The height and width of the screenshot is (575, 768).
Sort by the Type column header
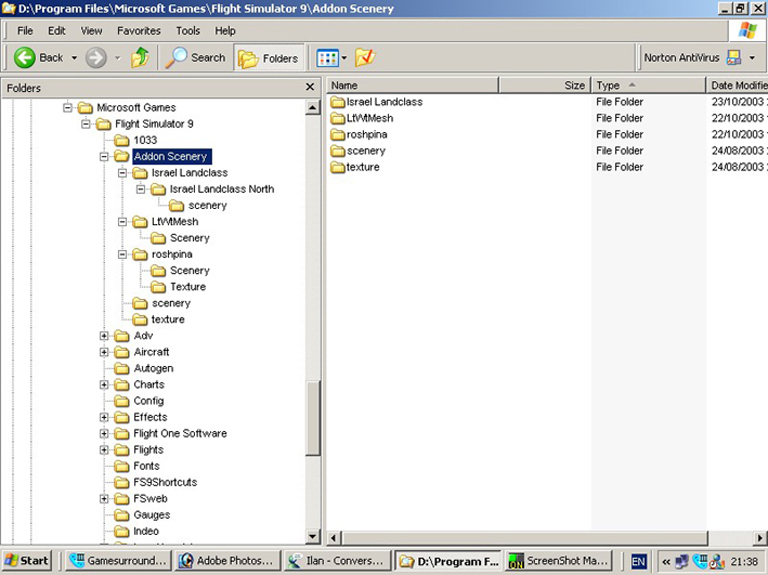pos(648,85)
